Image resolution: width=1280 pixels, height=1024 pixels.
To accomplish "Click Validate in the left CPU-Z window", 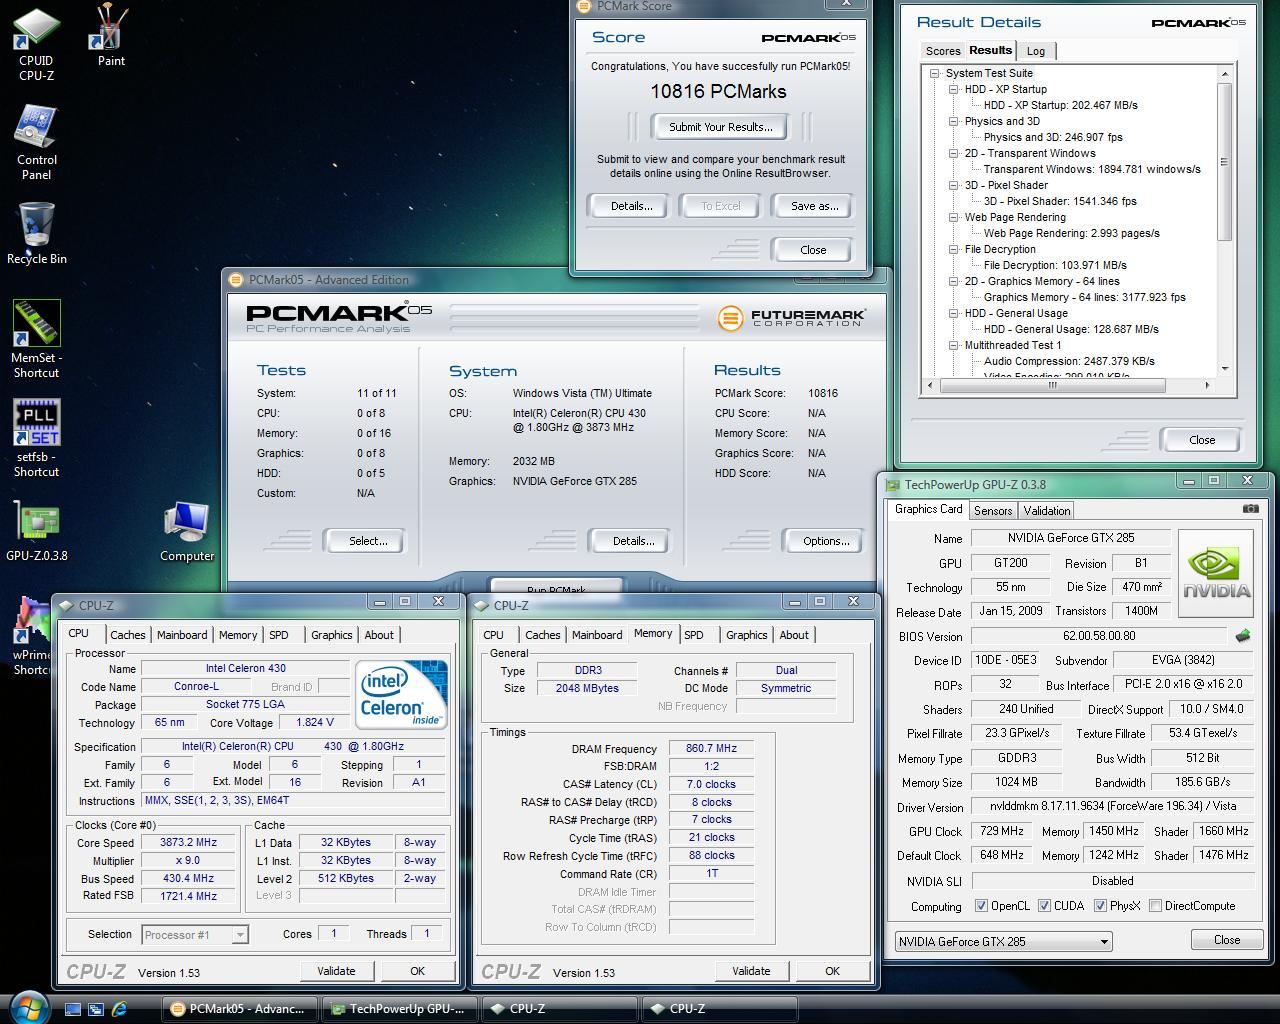I will click(x=336, y=971).
